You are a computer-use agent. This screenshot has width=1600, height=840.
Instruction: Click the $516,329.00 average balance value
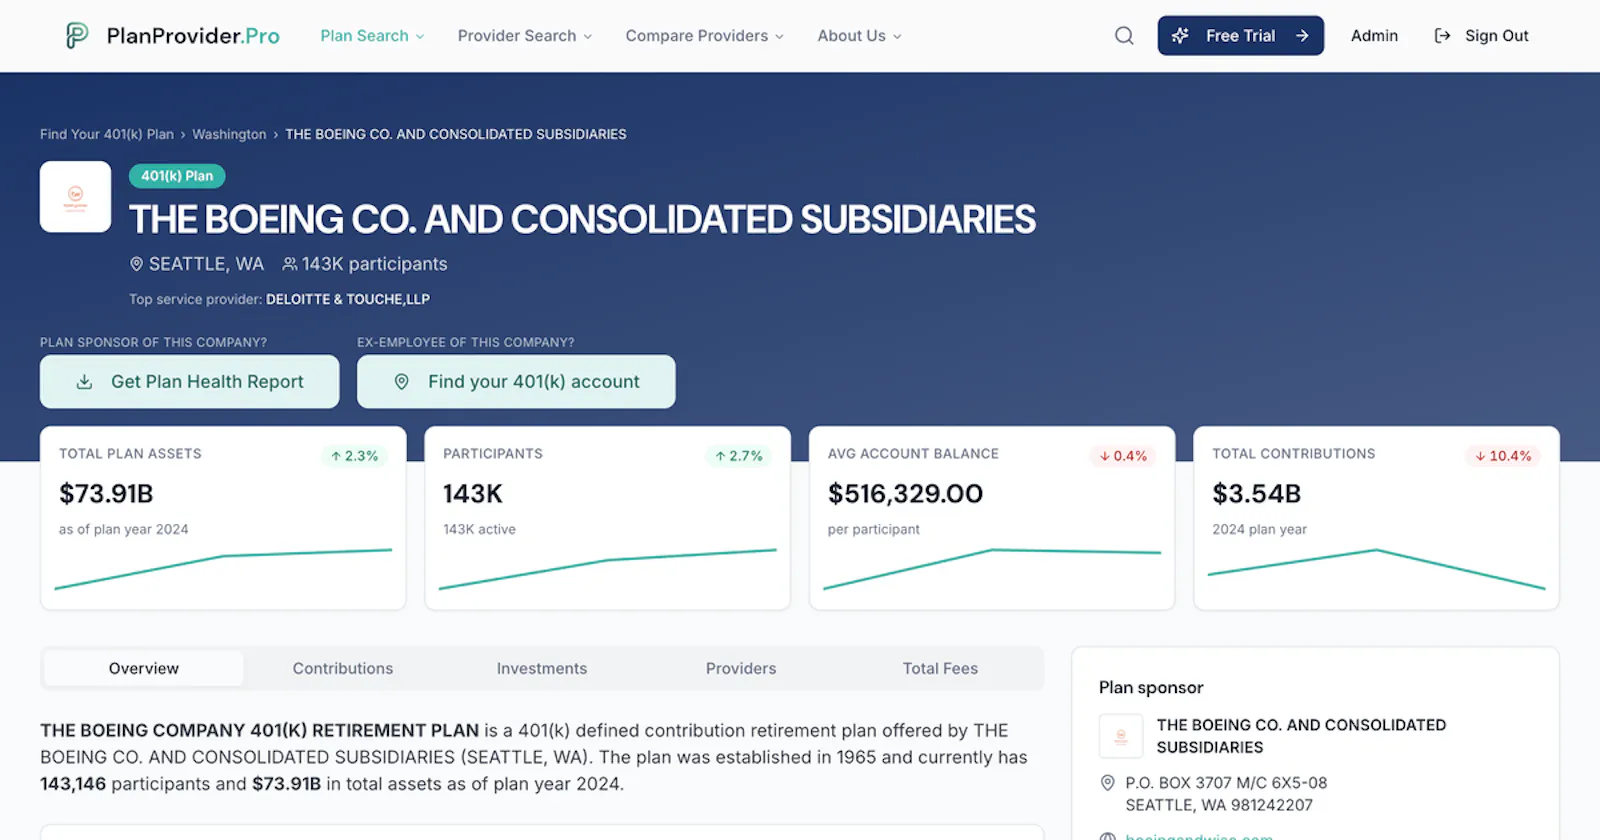pos(905,494)
